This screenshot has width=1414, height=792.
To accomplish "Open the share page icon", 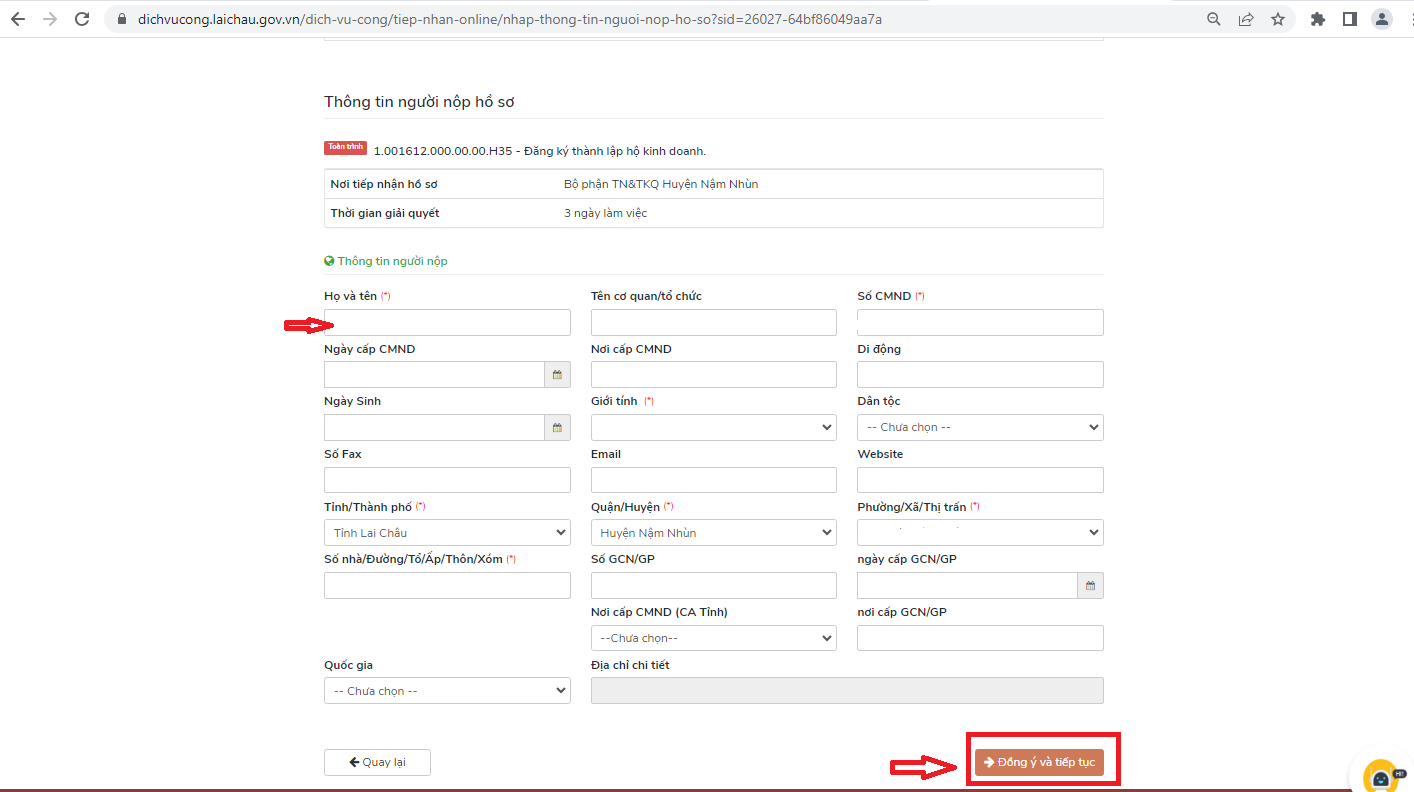I will coord(1245,19).
